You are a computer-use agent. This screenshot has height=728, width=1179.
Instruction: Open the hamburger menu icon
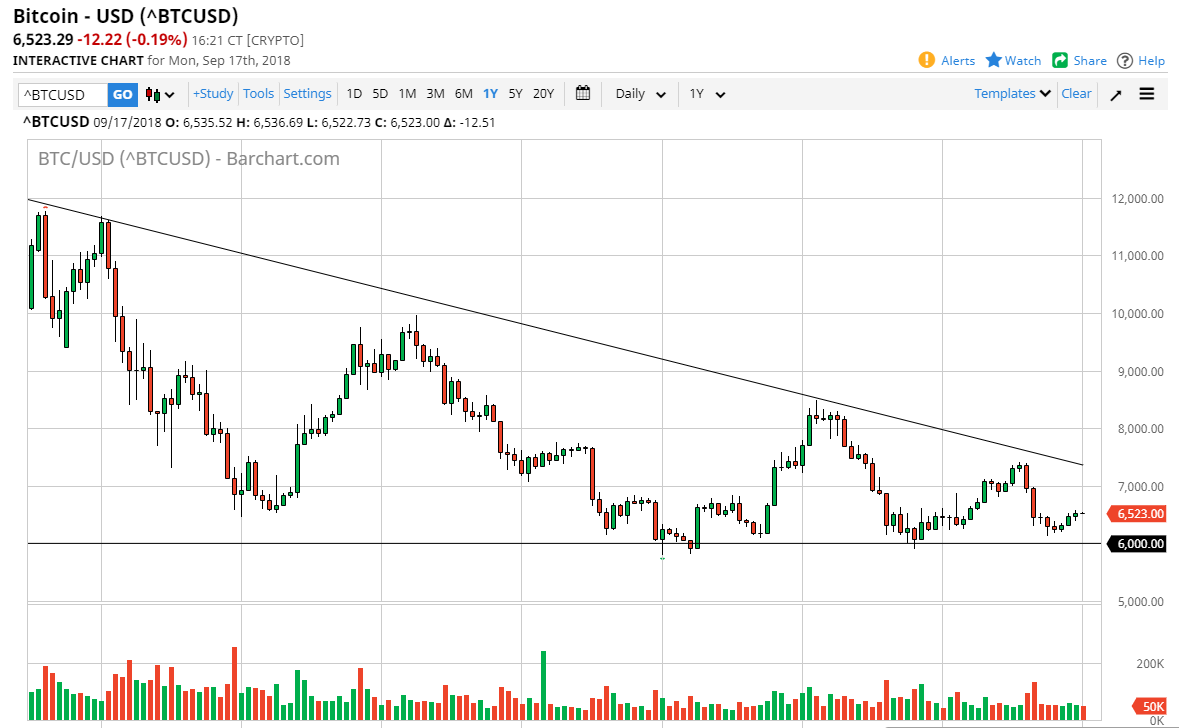[1147, 94]
